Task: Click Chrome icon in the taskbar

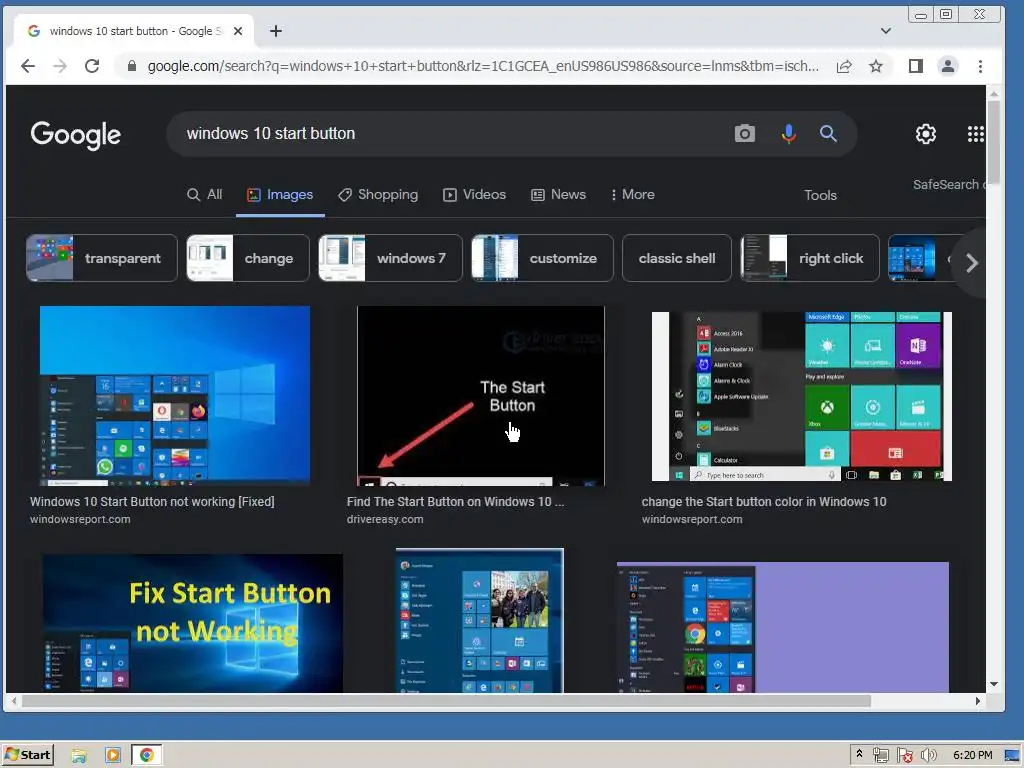Action: 147,756
